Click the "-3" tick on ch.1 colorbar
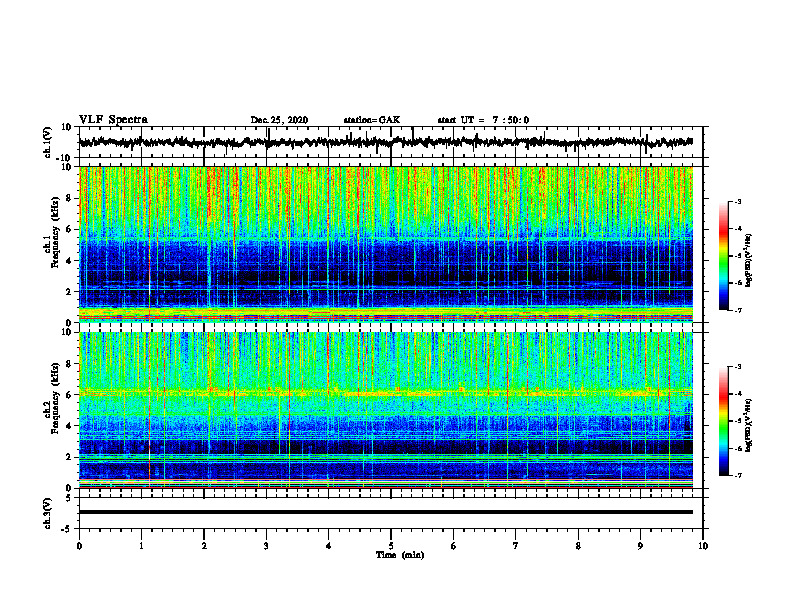Viewport: 792px width, 612px height. 737,201
